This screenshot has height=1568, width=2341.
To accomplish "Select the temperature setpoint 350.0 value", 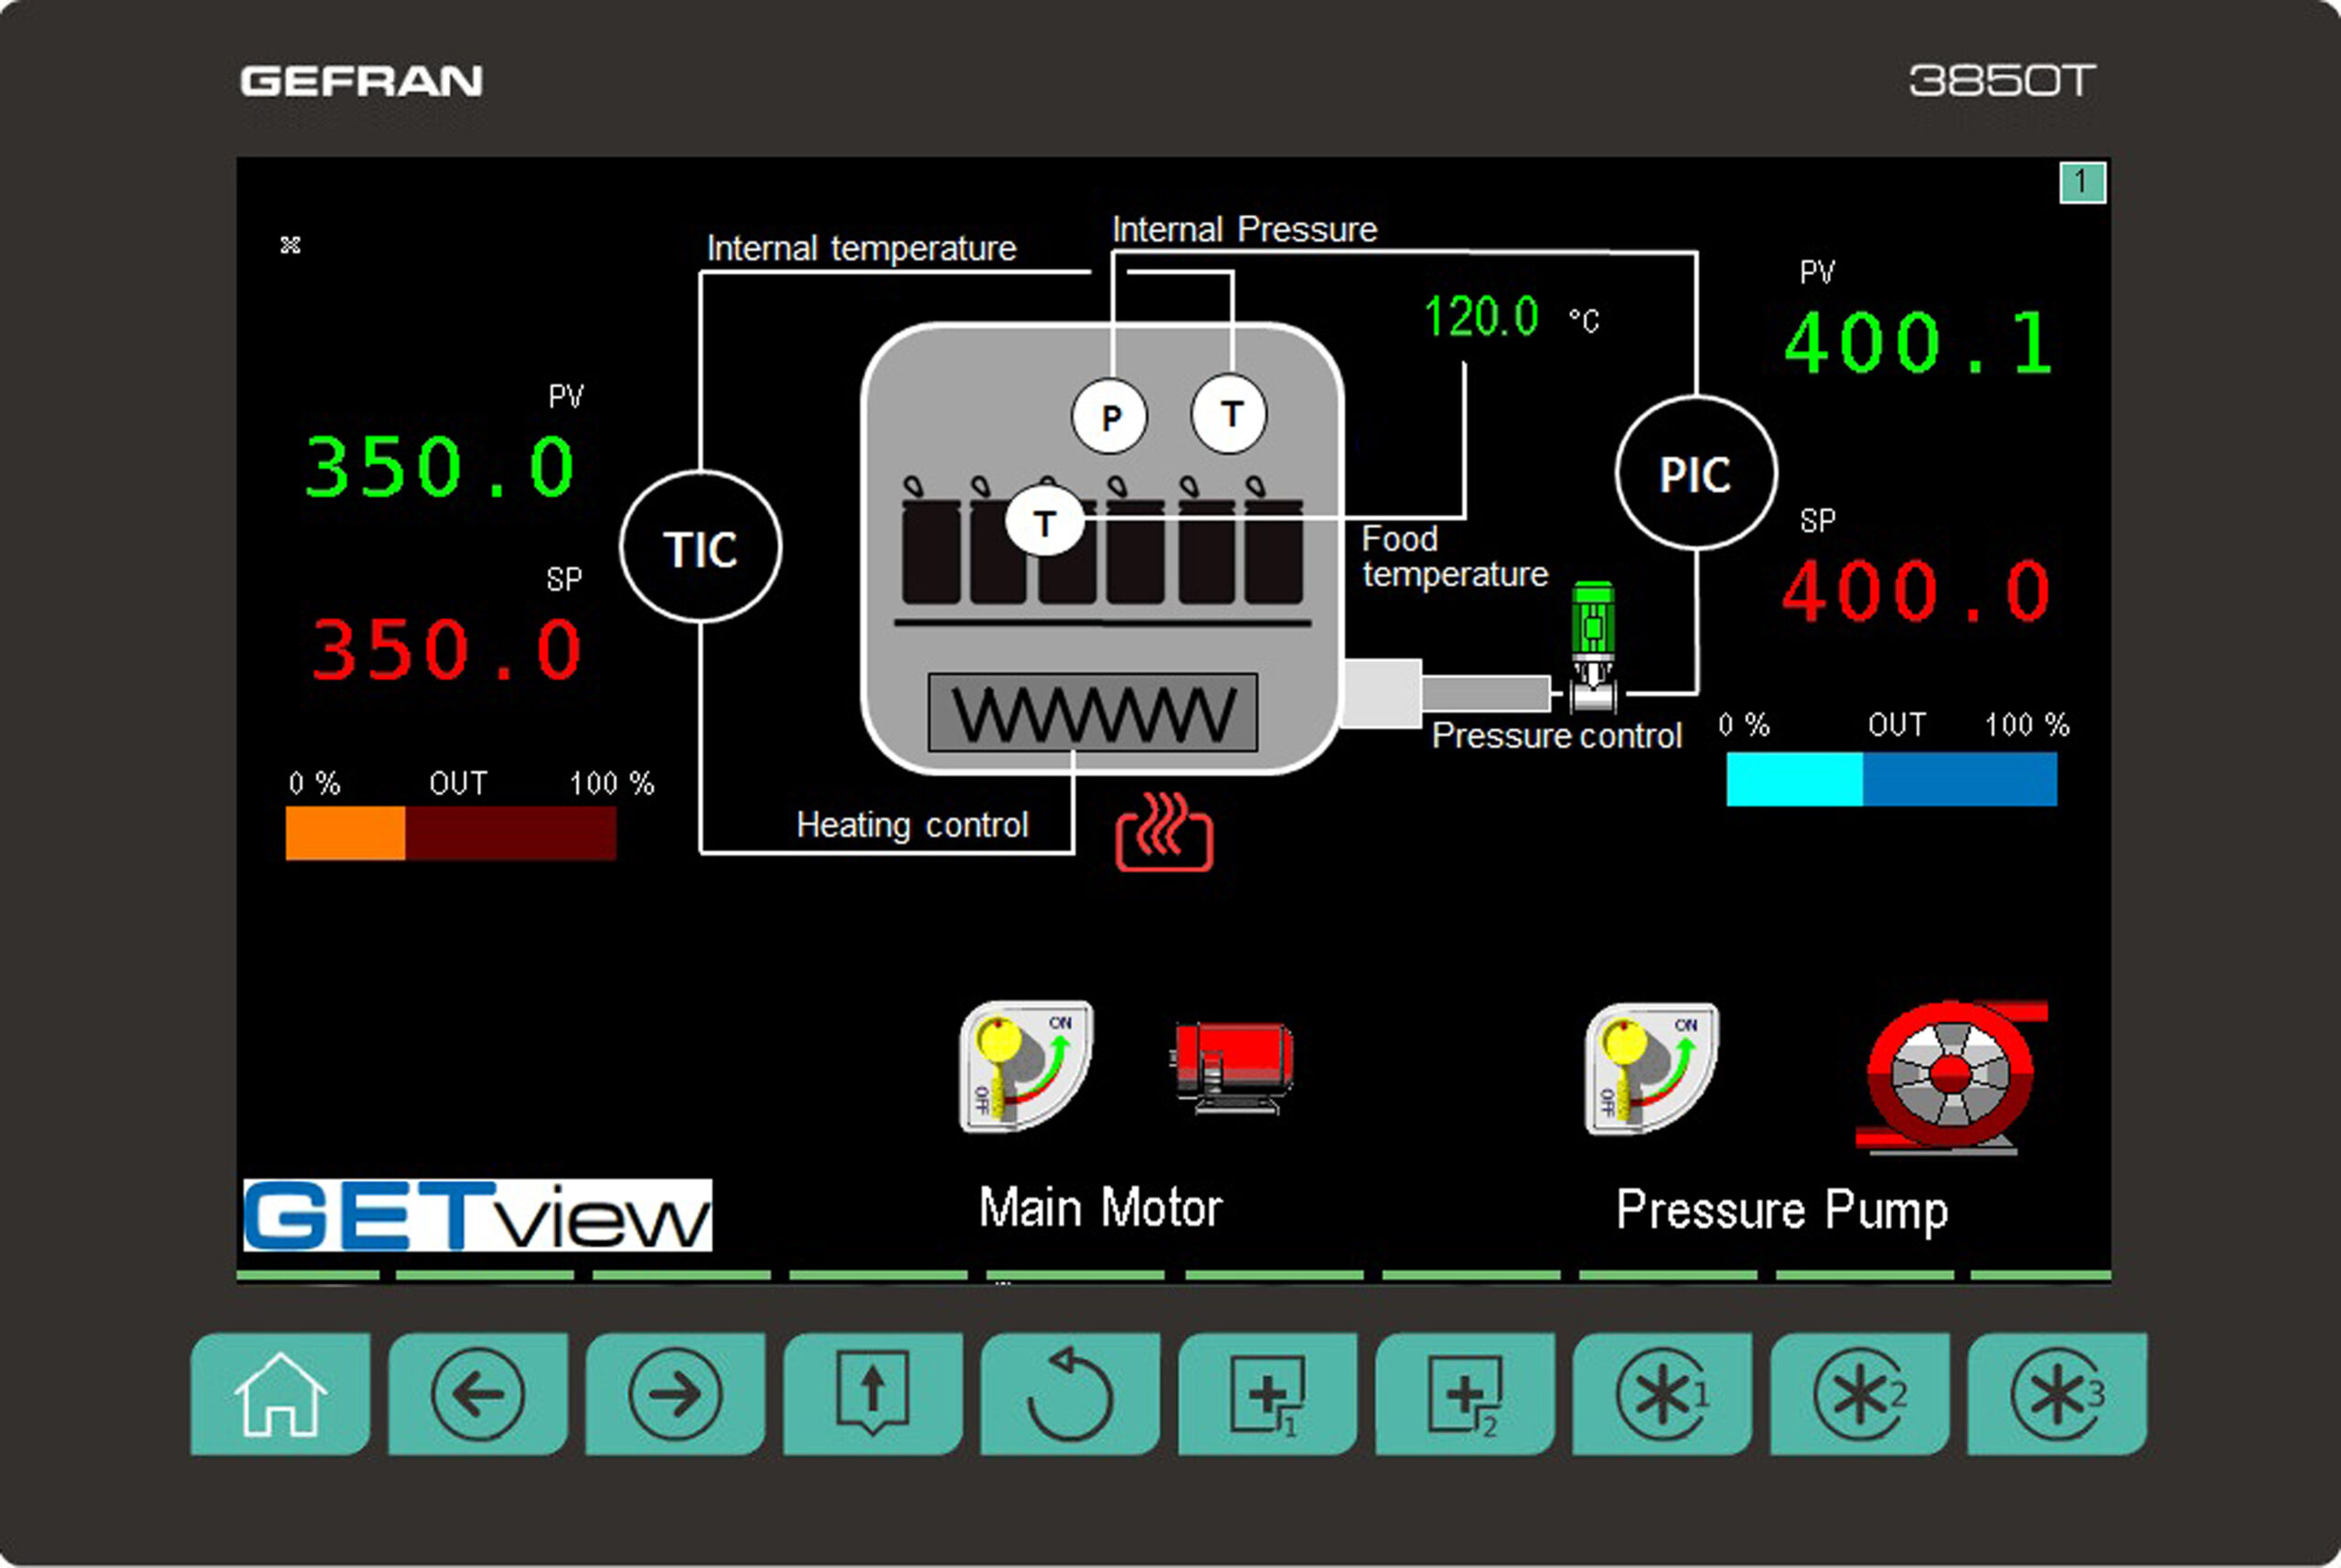I will pyautogui.click(x=447, y=650).
